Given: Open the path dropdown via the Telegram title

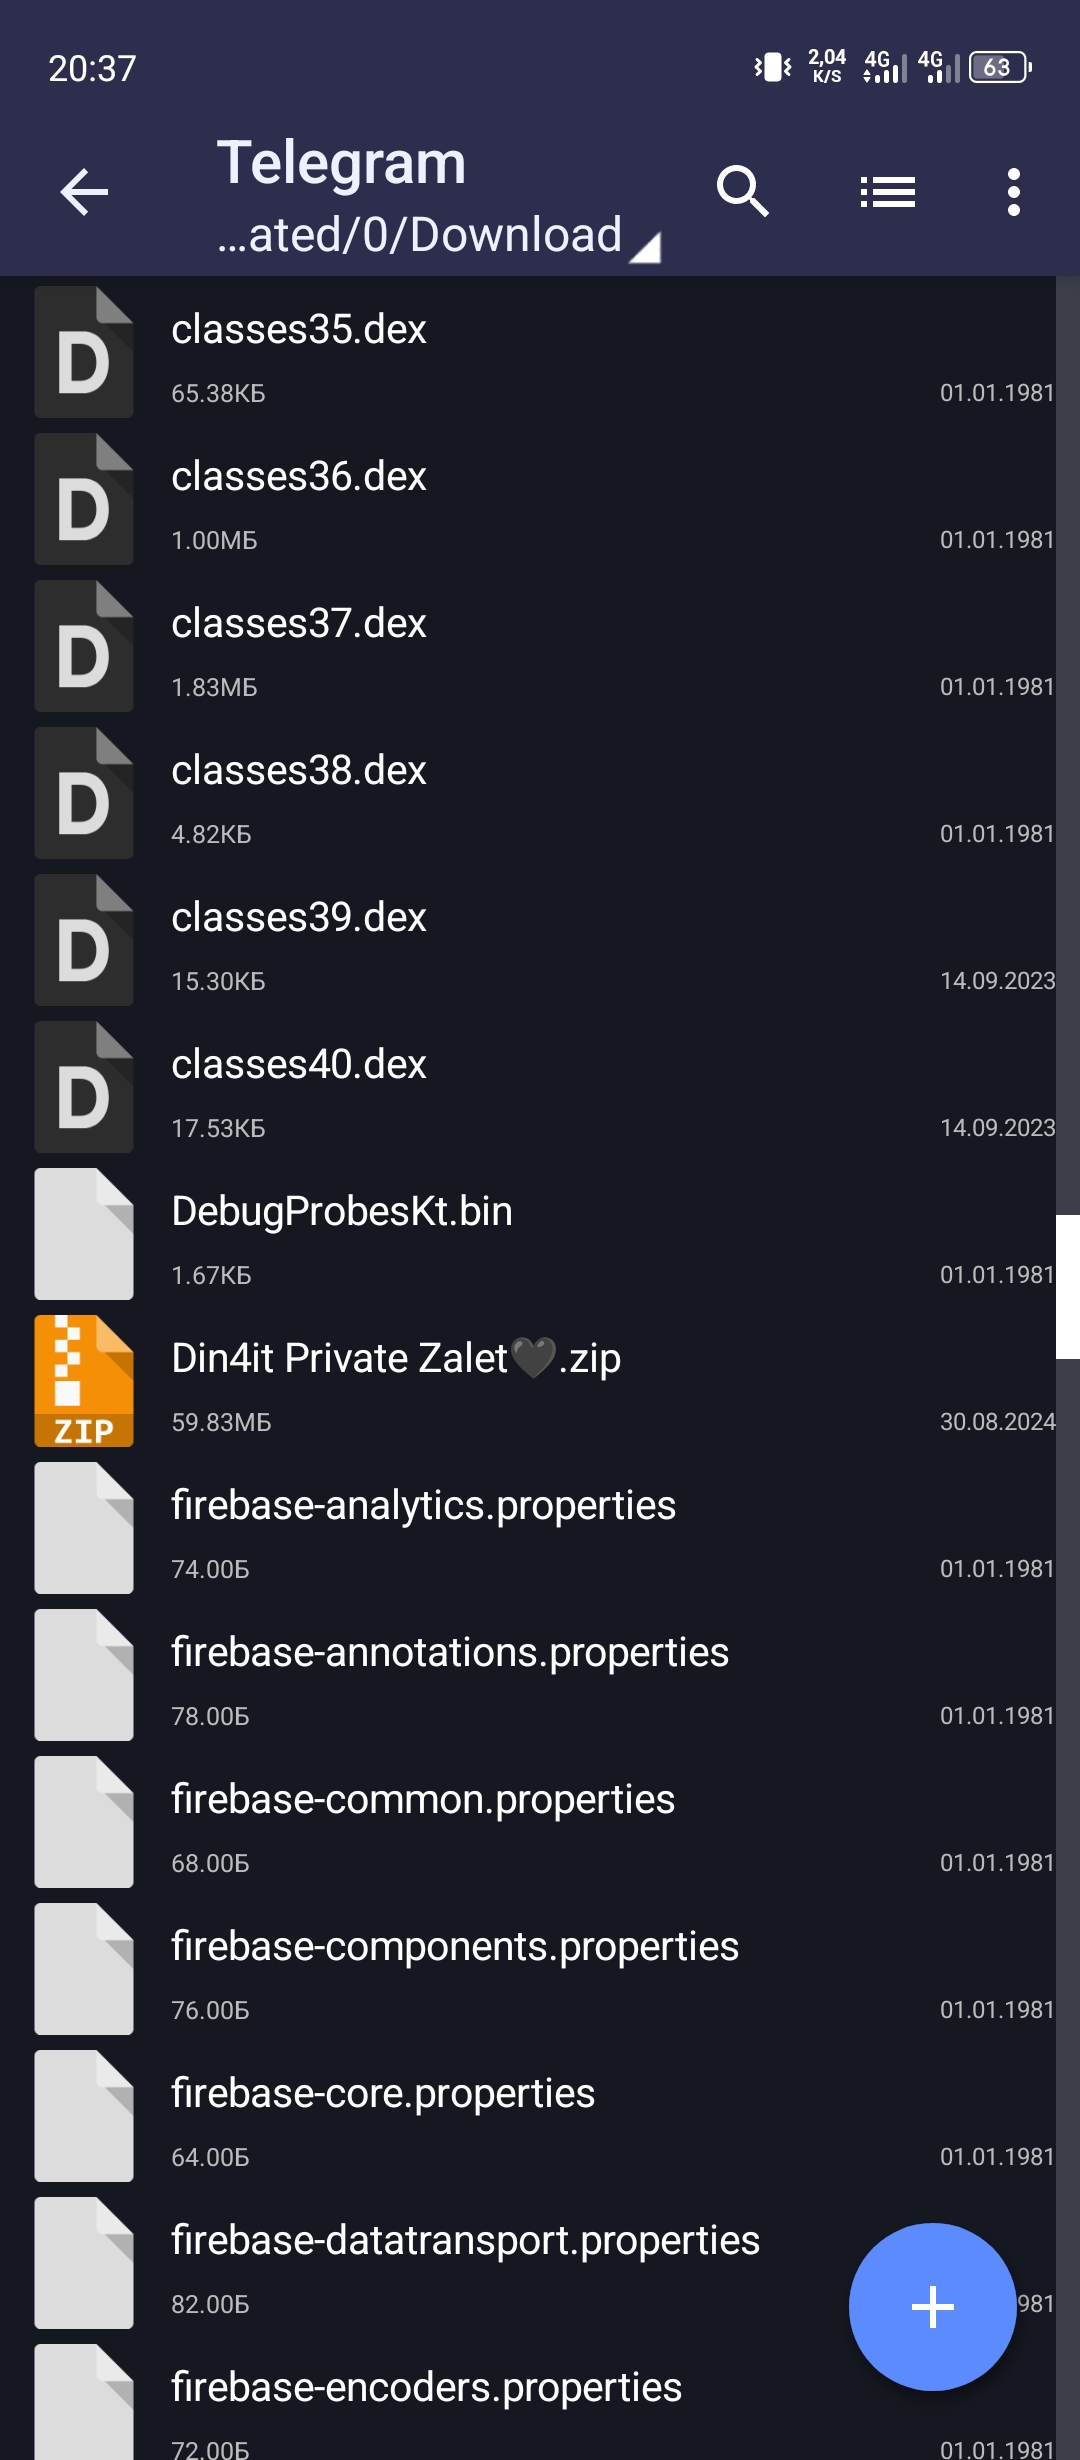Looking at the screenshot, I should tap(341, 163).
